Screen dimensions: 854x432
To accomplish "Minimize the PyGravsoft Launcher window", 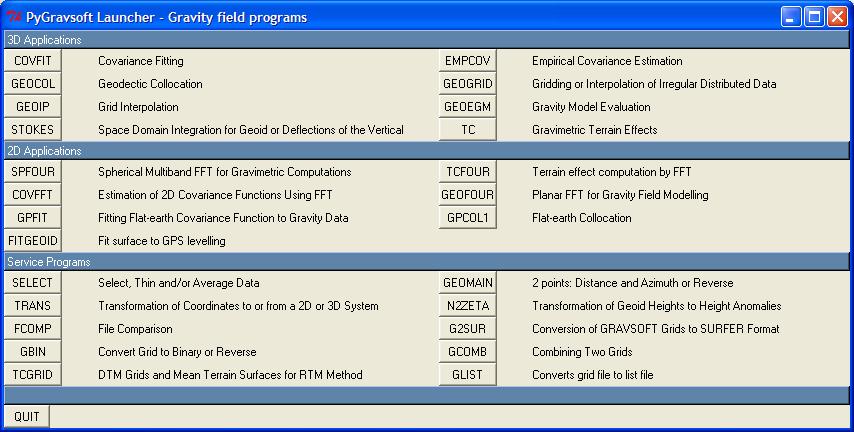I will (x=791, y=17).
